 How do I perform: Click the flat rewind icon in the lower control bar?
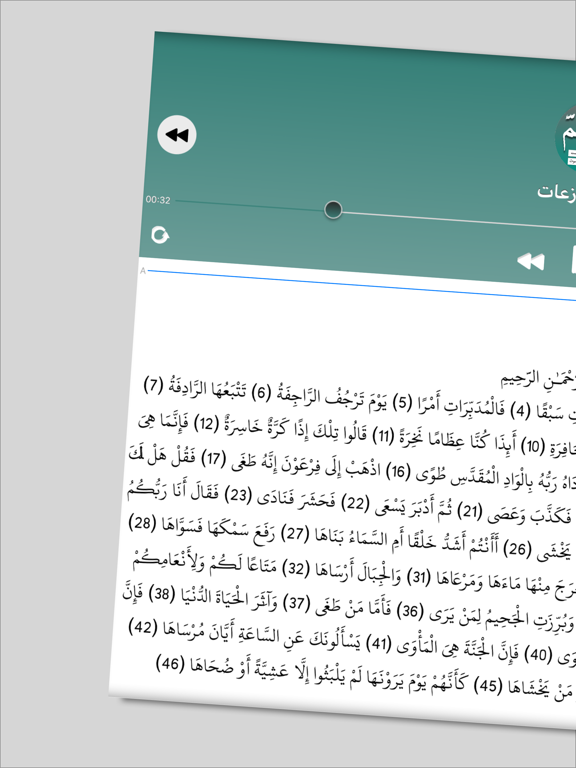(x=530, y=261)
